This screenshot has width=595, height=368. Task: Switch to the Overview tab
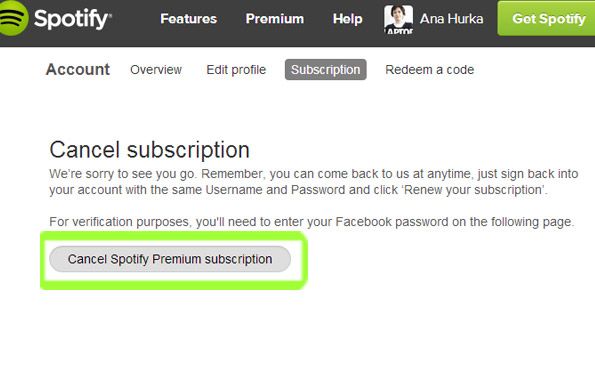point(156,70)
